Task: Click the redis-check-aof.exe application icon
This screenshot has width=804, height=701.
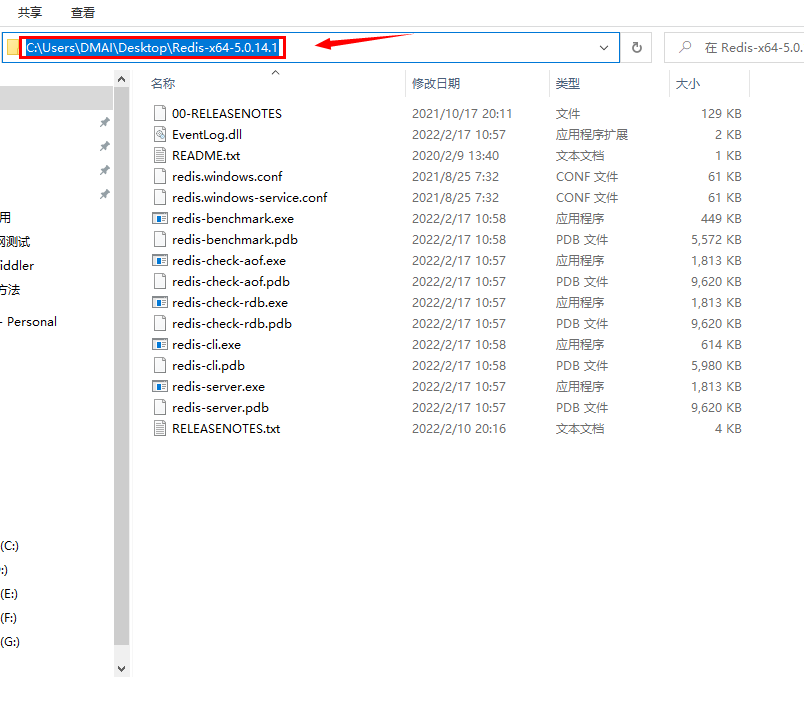Action: pos(160,261)
